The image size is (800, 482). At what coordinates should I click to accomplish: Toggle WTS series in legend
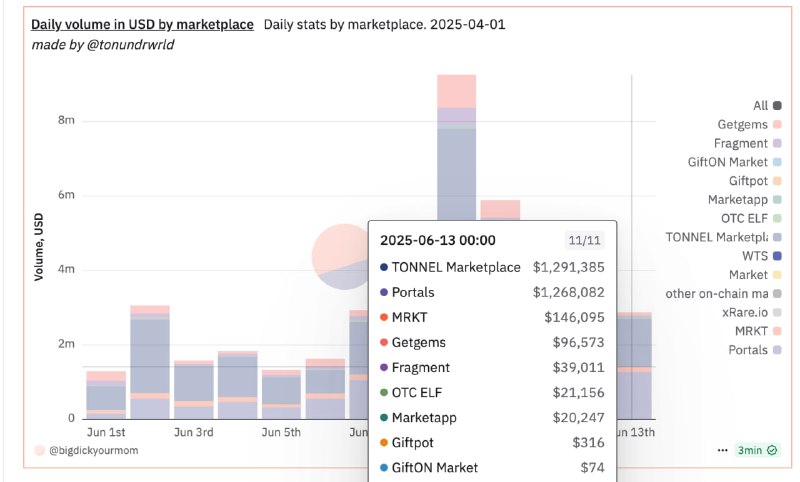pos(761,256)
